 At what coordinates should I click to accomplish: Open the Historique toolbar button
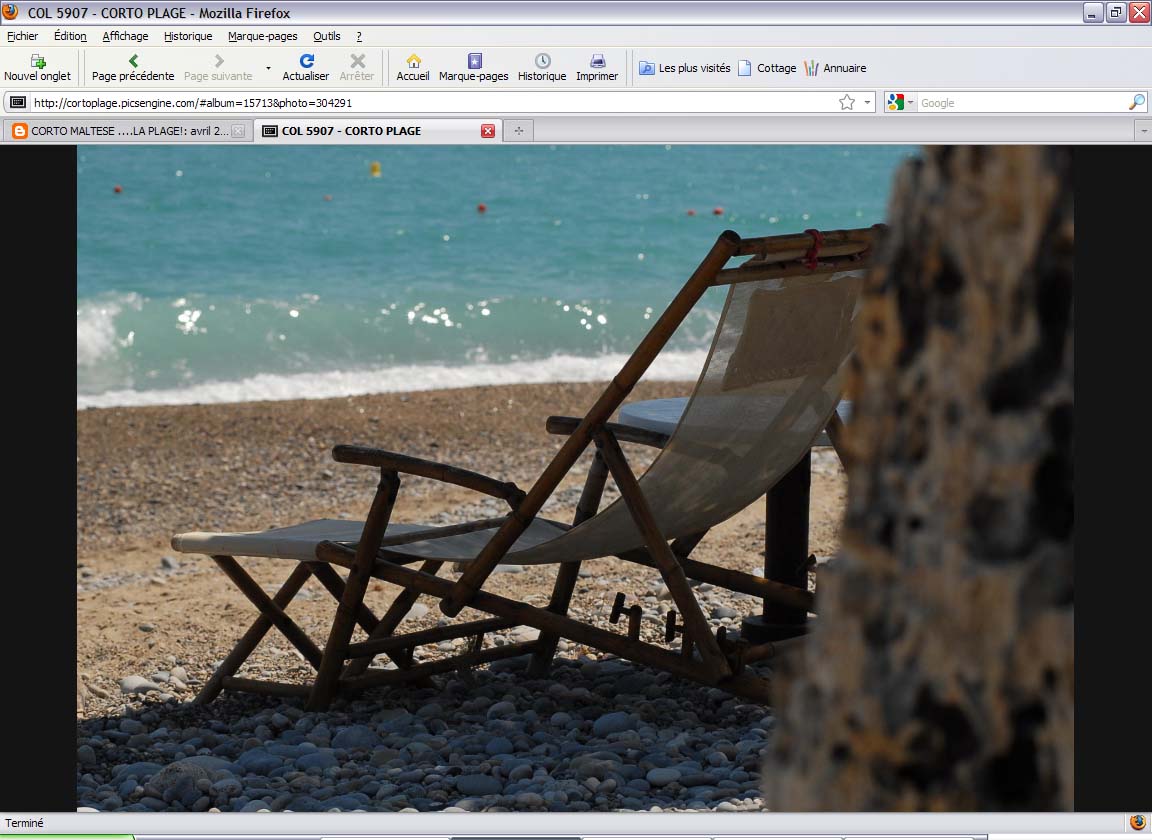[x=542, y=68]
